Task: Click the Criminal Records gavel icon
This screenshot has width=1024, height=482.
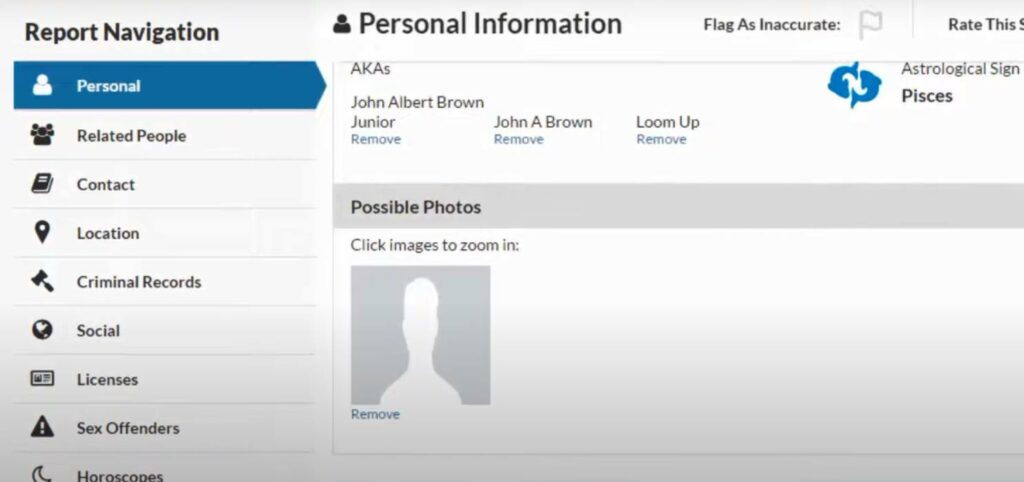Action: tap(42, 281)
